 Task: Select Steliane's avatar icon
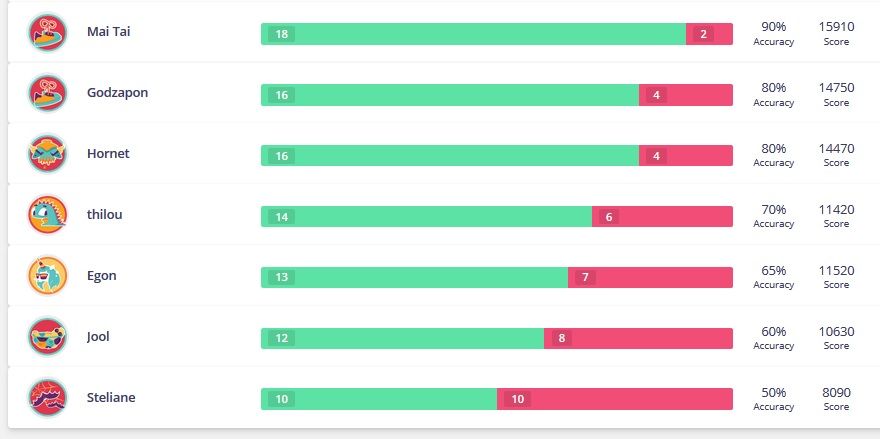click(47, 398)
